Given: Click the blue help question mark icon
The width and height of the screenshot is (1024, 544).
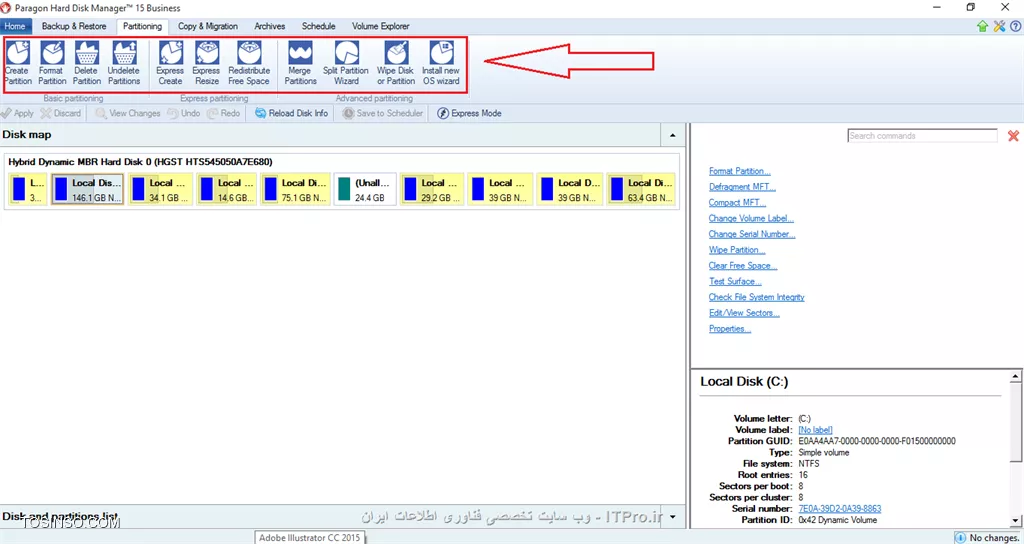Looking at the screenshot, I should [x=1015, y=26].
